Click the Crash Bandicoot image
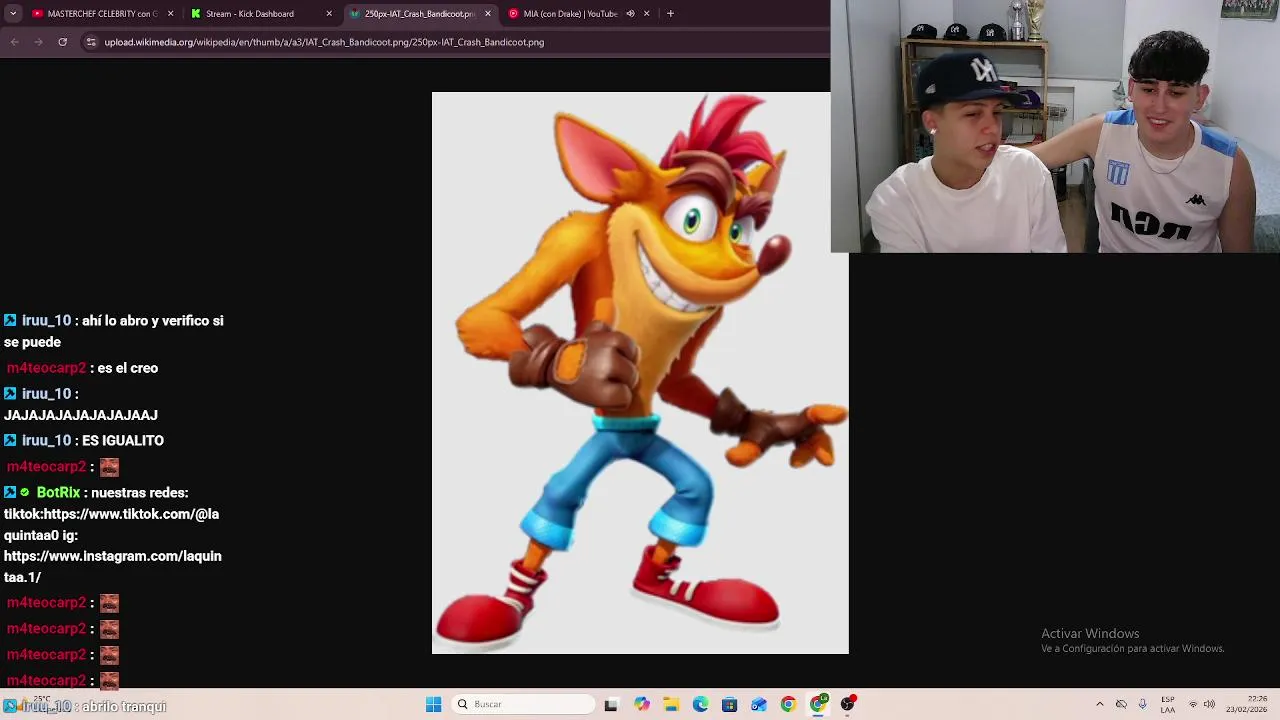The image size is (1280, 720). coord(640,373)
